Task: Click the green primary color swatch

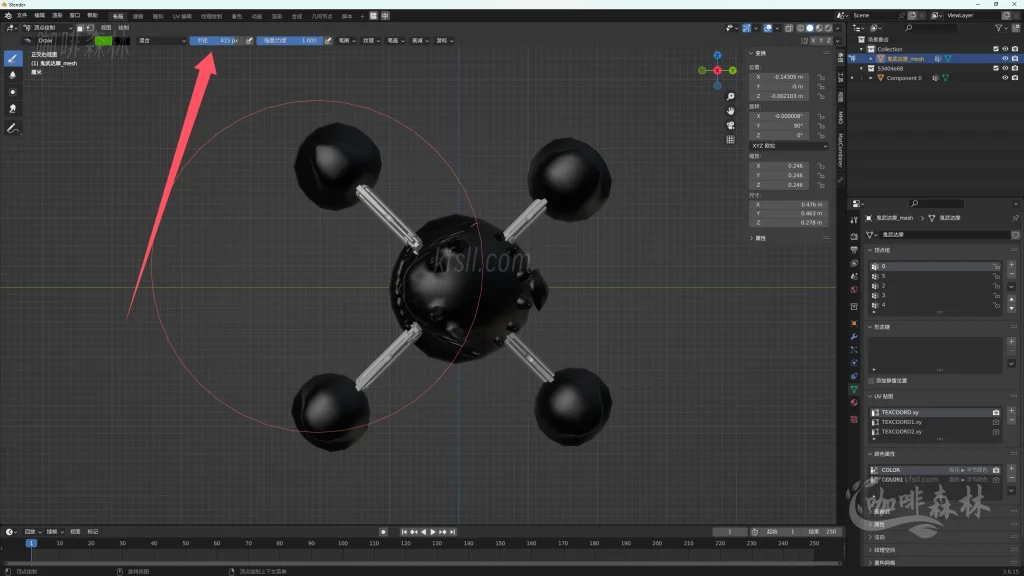Action: point(103,41)
